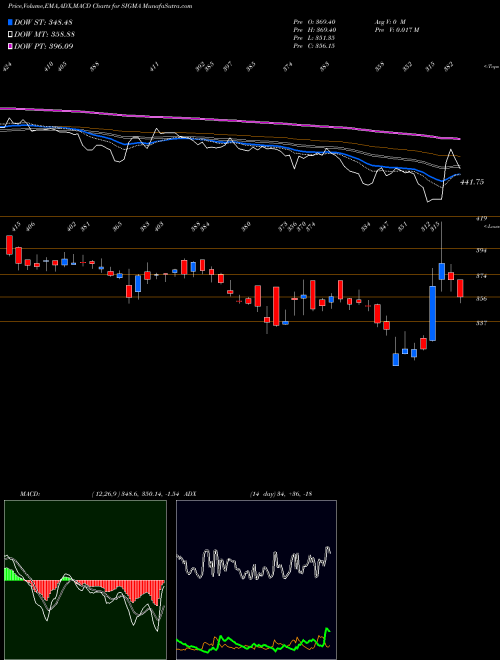The width and height of the screenshot is (500, 660).
Task: Click the 394 price level label
Action: point(481,250)
